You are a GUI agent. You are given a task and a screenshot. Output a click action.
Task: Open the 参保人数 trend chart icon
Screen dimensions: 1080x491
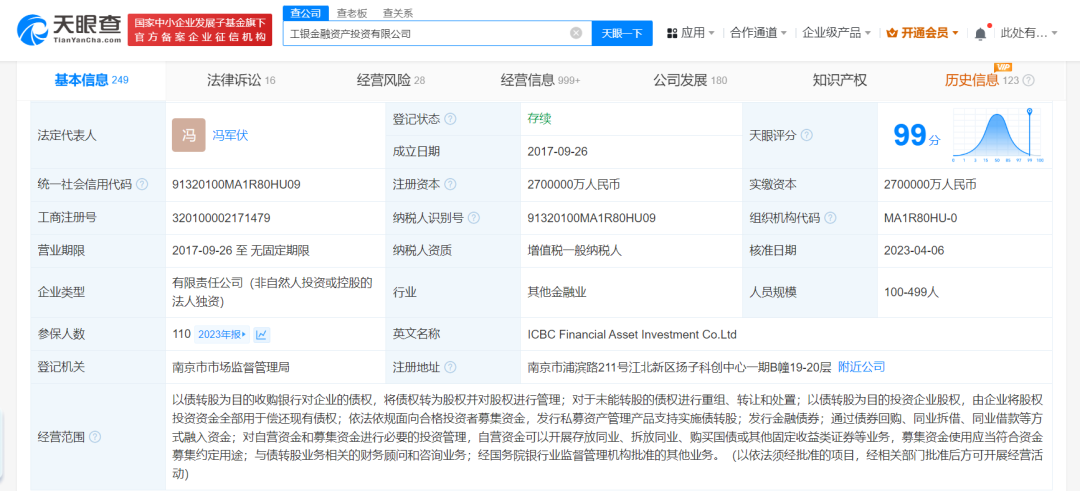tap(262, 335)
